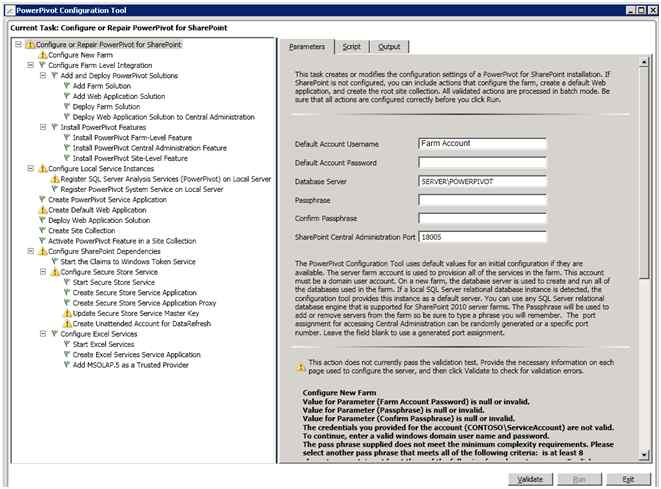This screenshot has width=661, height=489.
Task: Click status icon beside Add MSOLAP.5 as Trusted Provider
Action: pyautogui.click(x=67, y=365)
